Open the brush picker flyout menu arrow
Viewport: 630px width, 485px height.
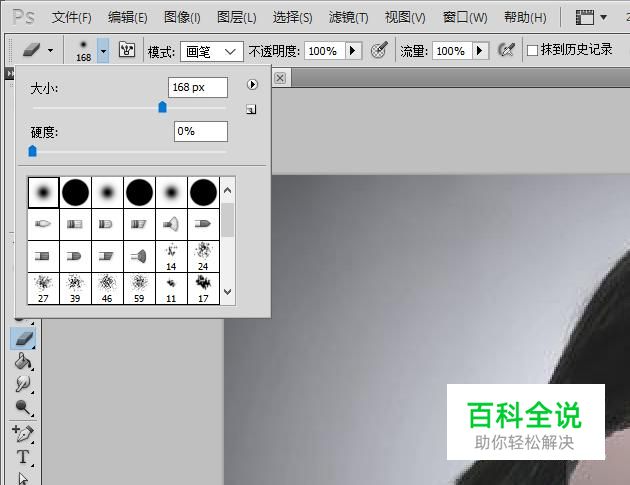coord(253,86)
